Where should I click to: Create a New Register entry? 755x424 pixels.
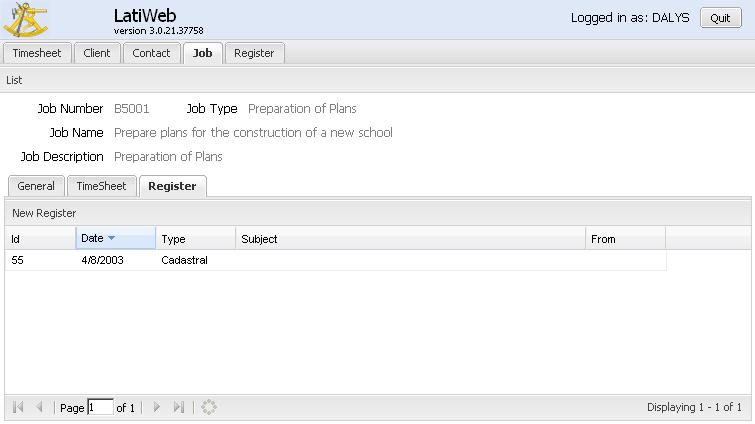tap(44, 213)
